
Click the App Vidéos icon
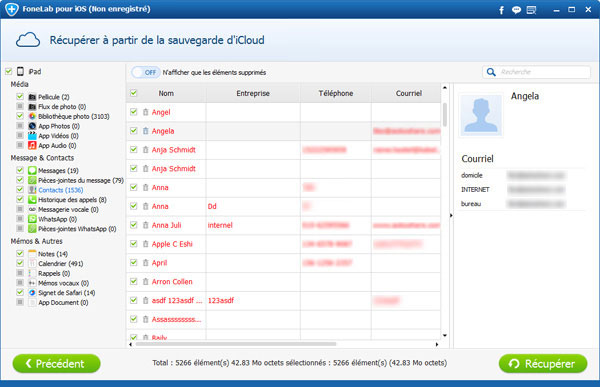(32, 136)
